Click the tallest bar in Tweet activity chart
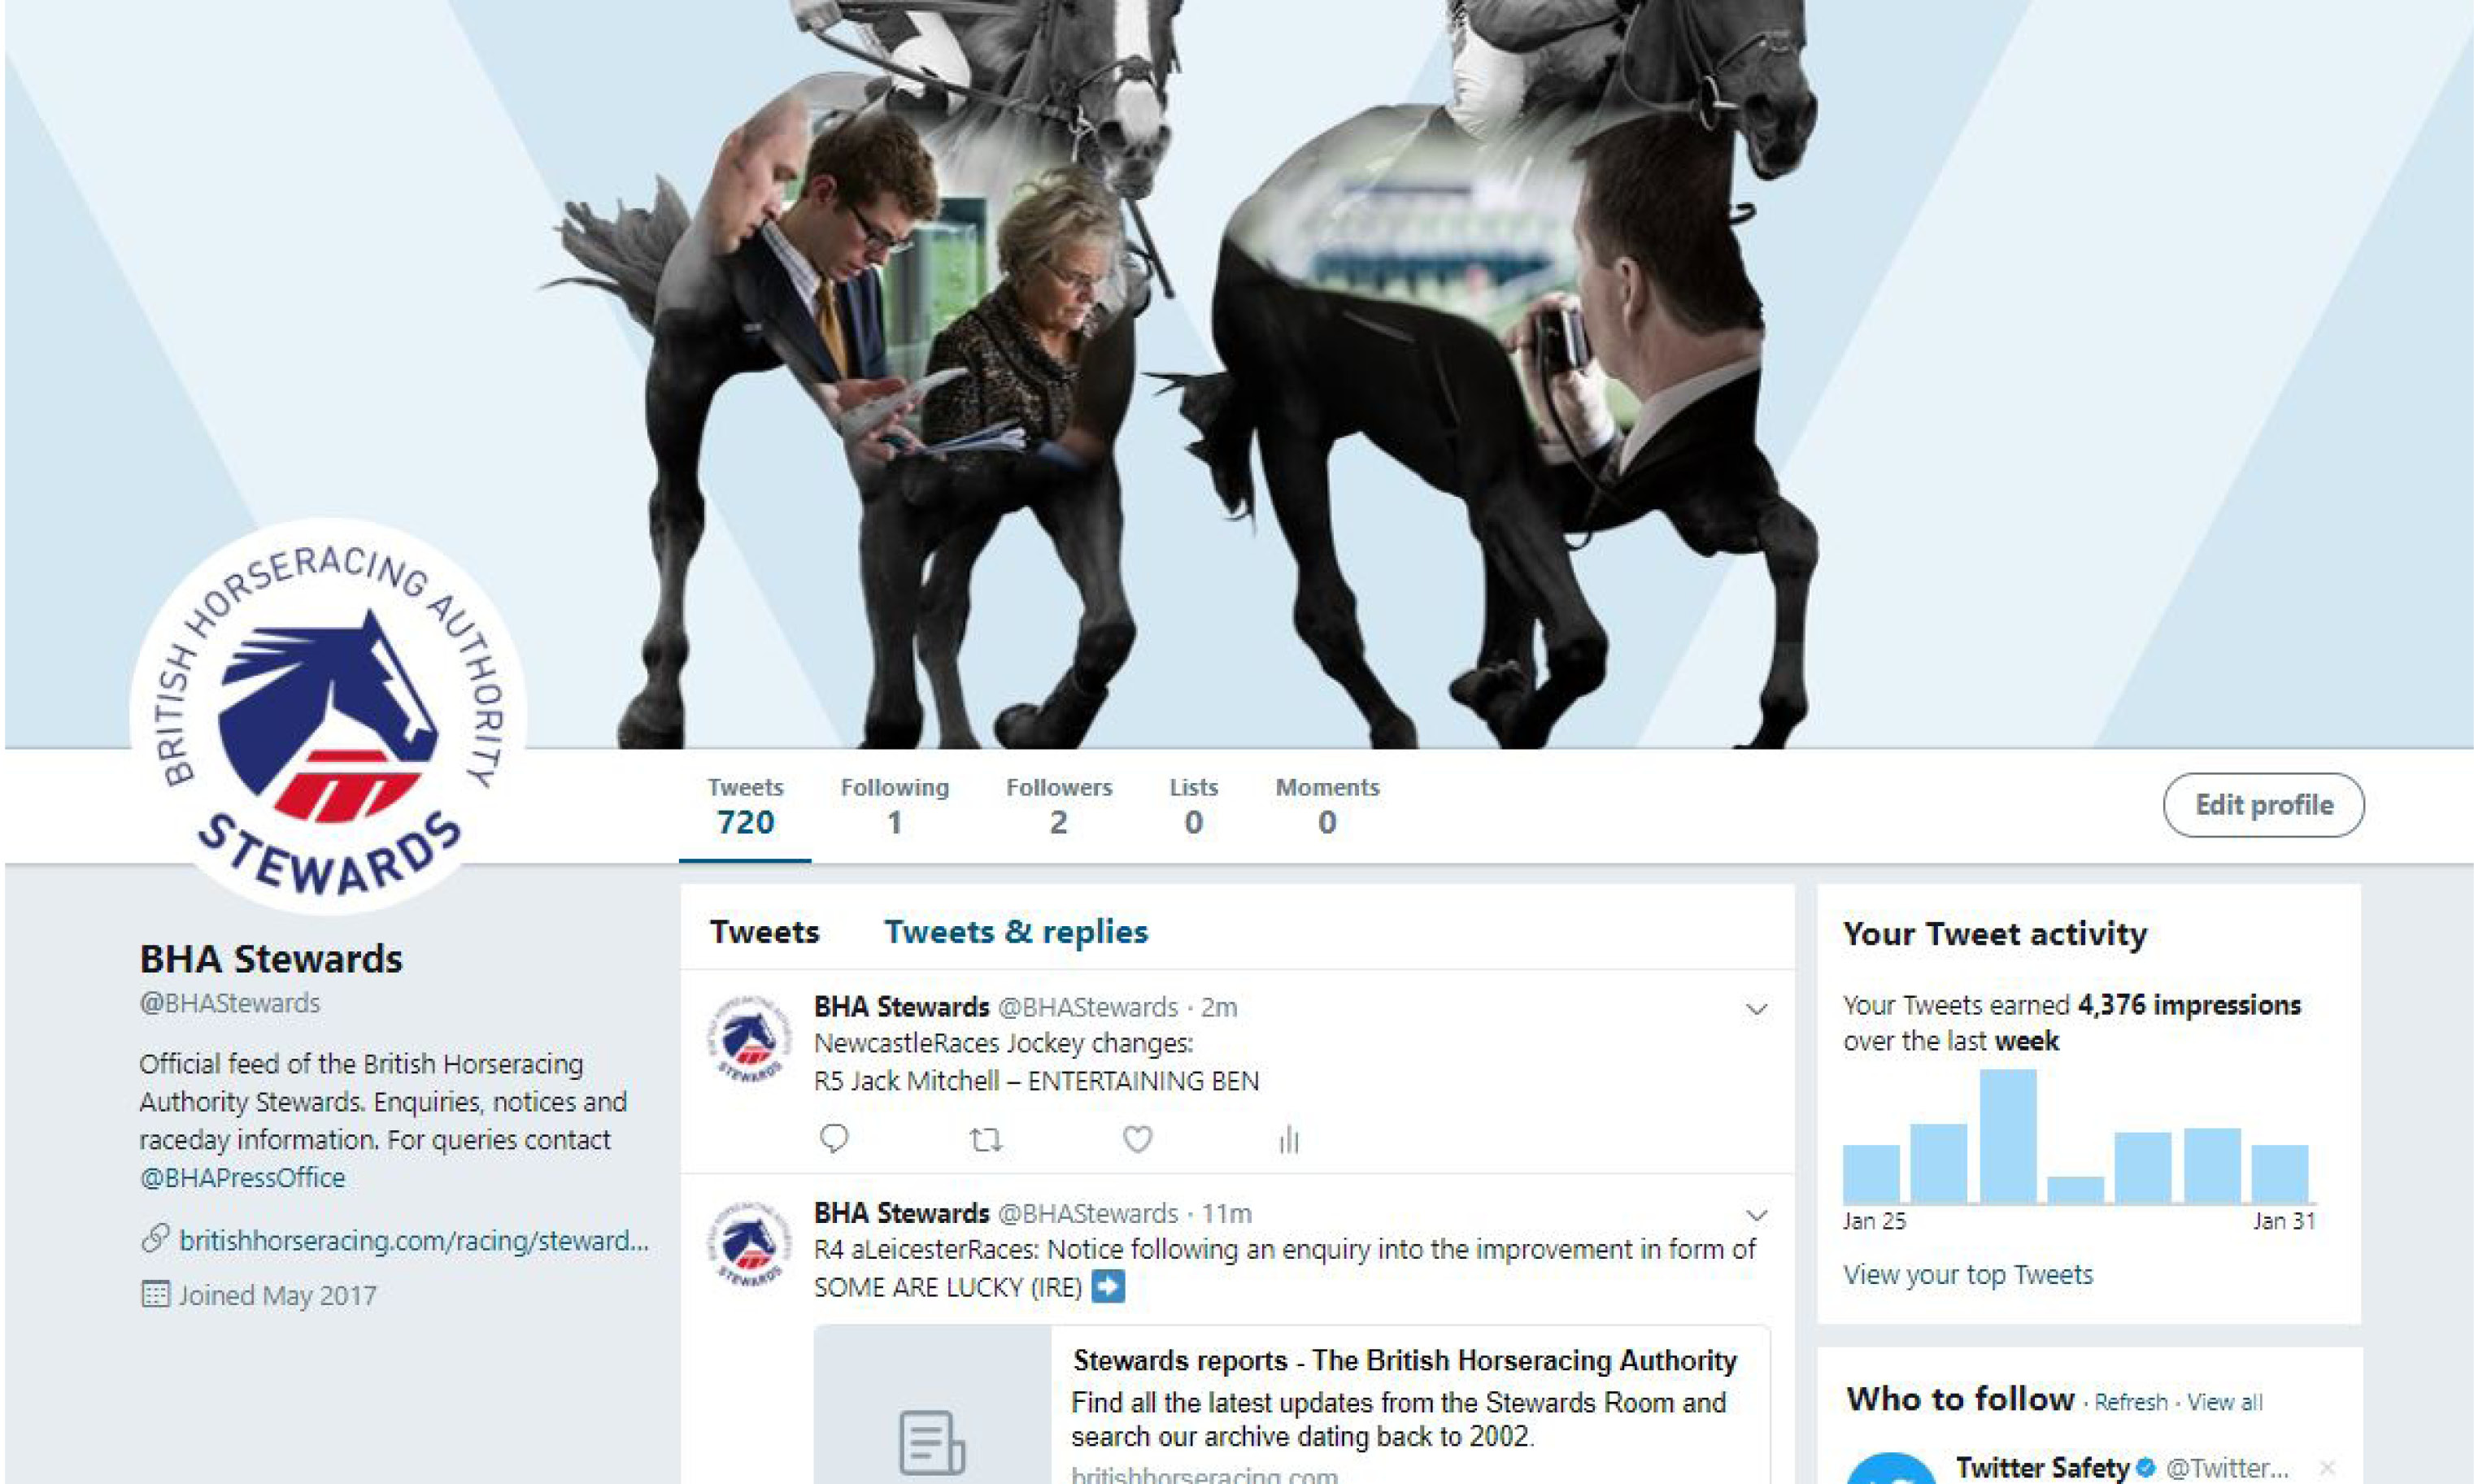This screenshot has width=2474, height=1484. pos(2007,1135)
